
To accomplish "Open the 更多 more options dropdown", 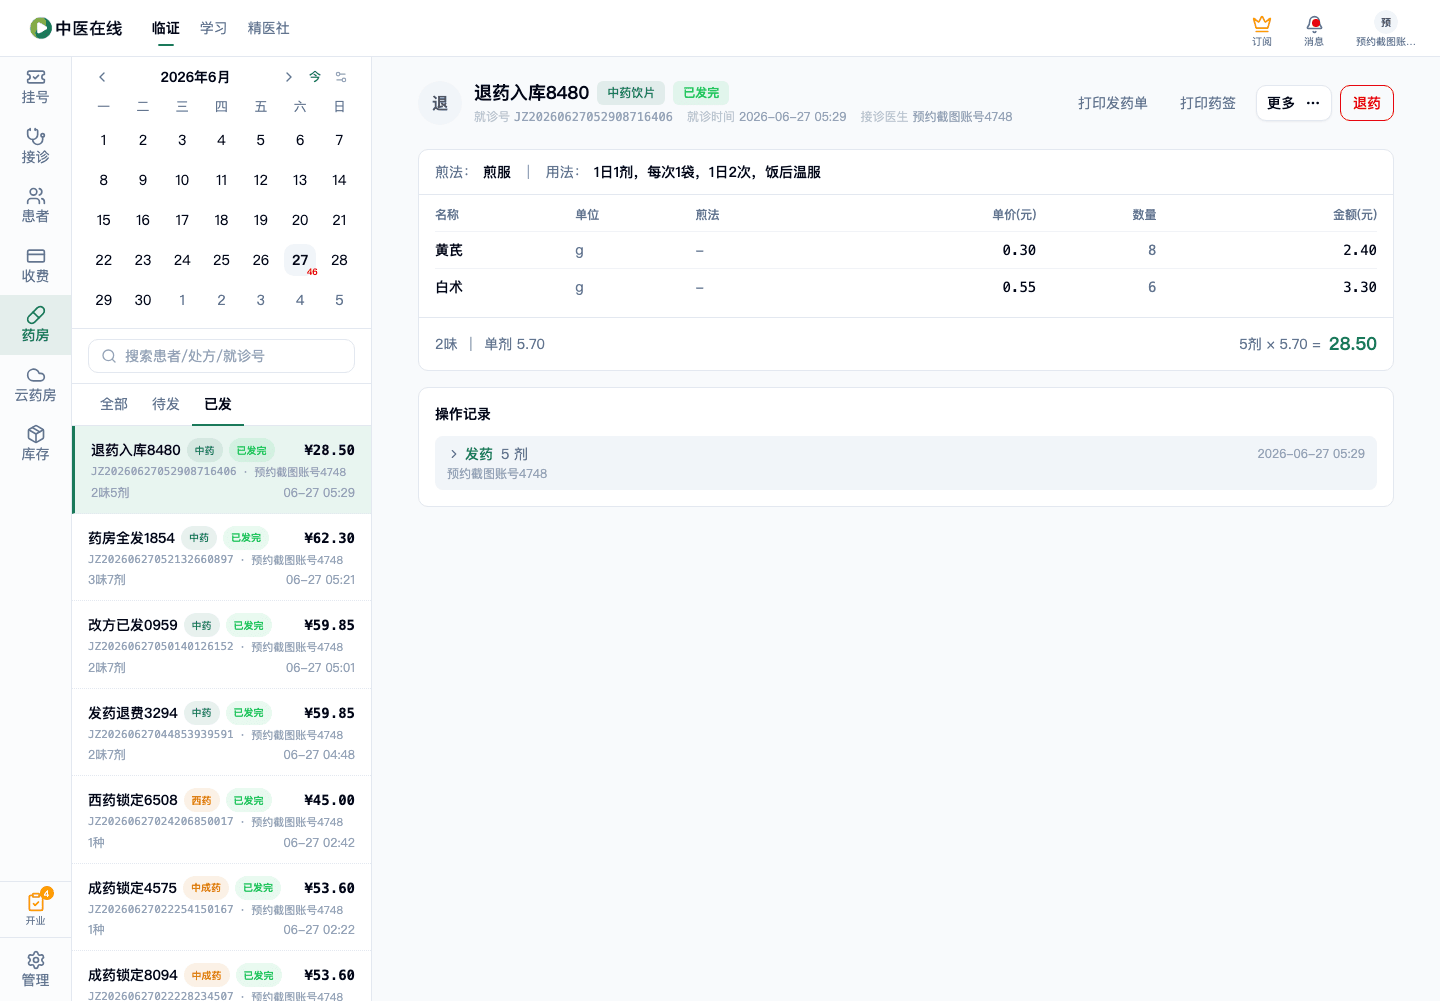I will 1293,103.
